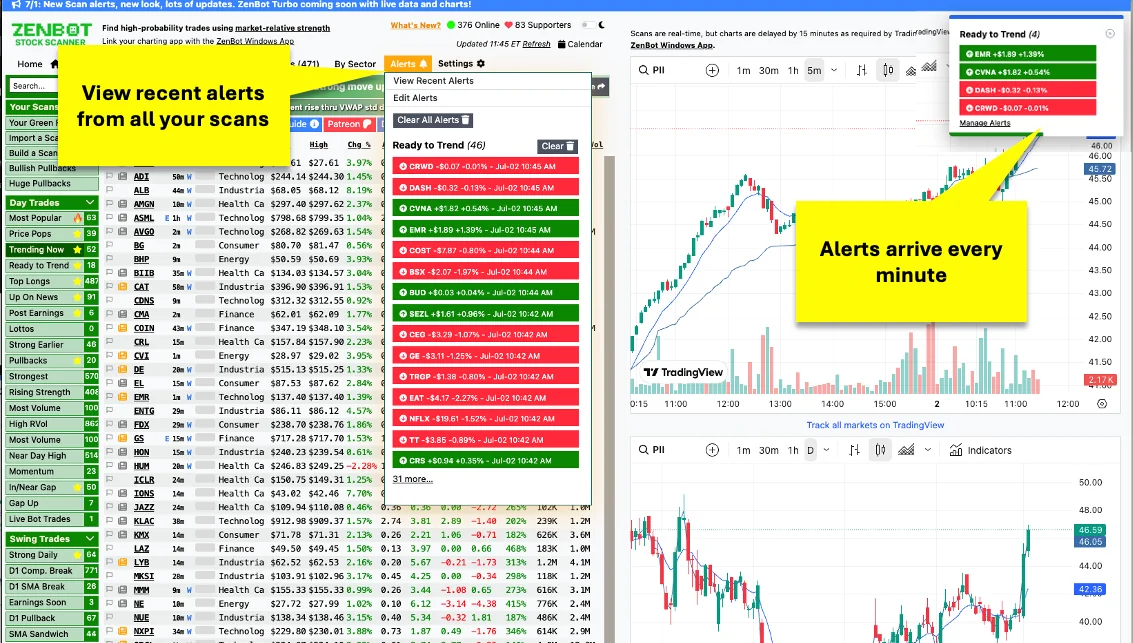Open the Settings menu
Screen dimensions: 1133x643
(461, 64)
